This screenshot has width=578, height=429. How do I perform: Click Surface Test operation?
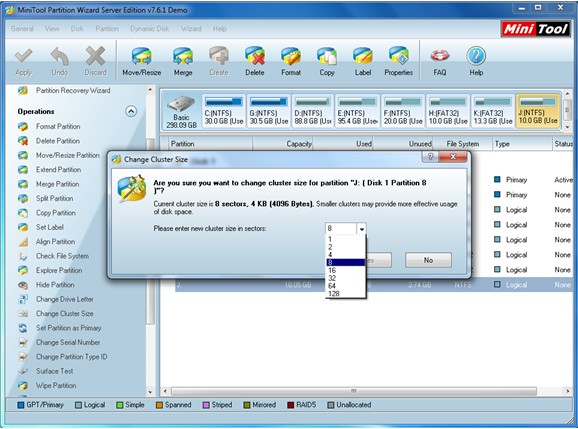pos(55,371)
